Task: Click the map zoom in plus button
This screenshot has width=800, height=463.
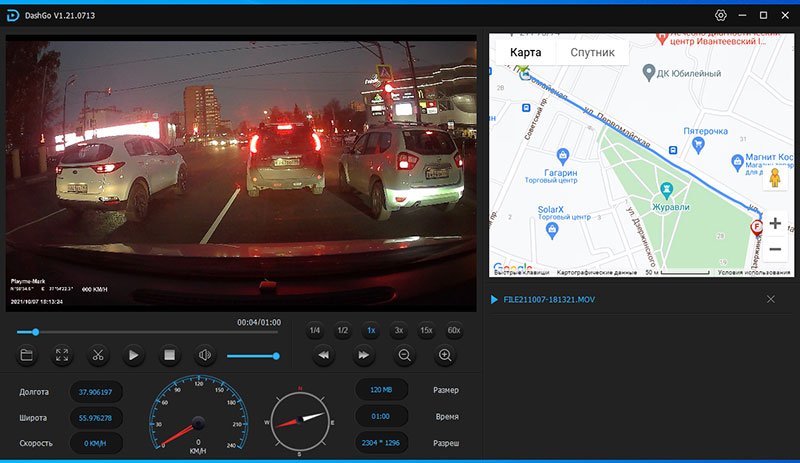Action: tap(775, 224)
